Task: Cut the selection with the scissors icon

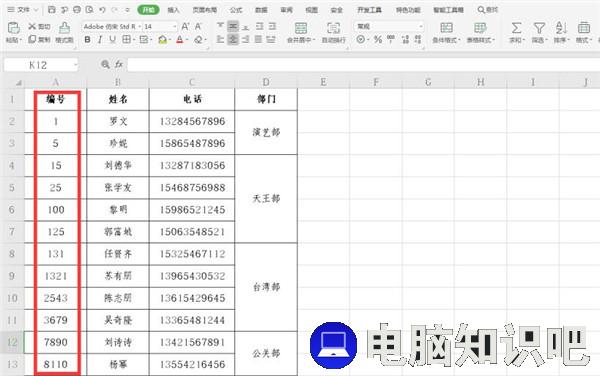Action: click(x=32, y=26)
